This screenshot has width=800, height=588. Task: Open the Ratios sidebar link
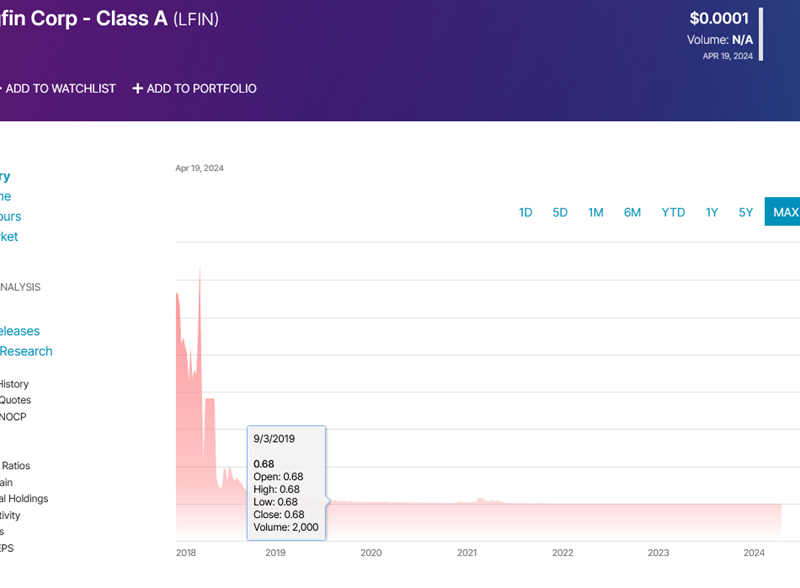(15, 465)
